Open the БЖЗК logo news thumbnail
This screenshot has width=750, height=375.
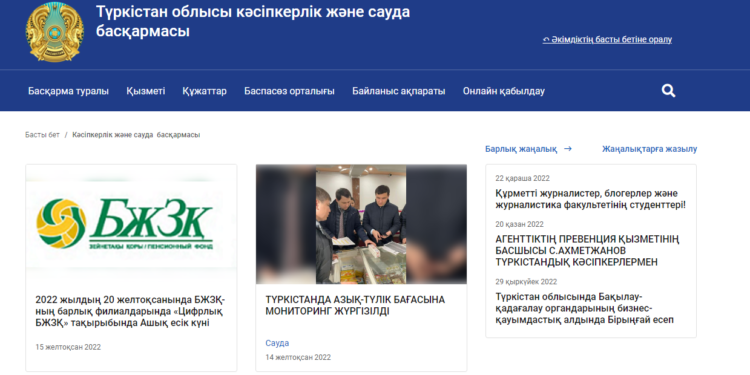pos(131,224)
